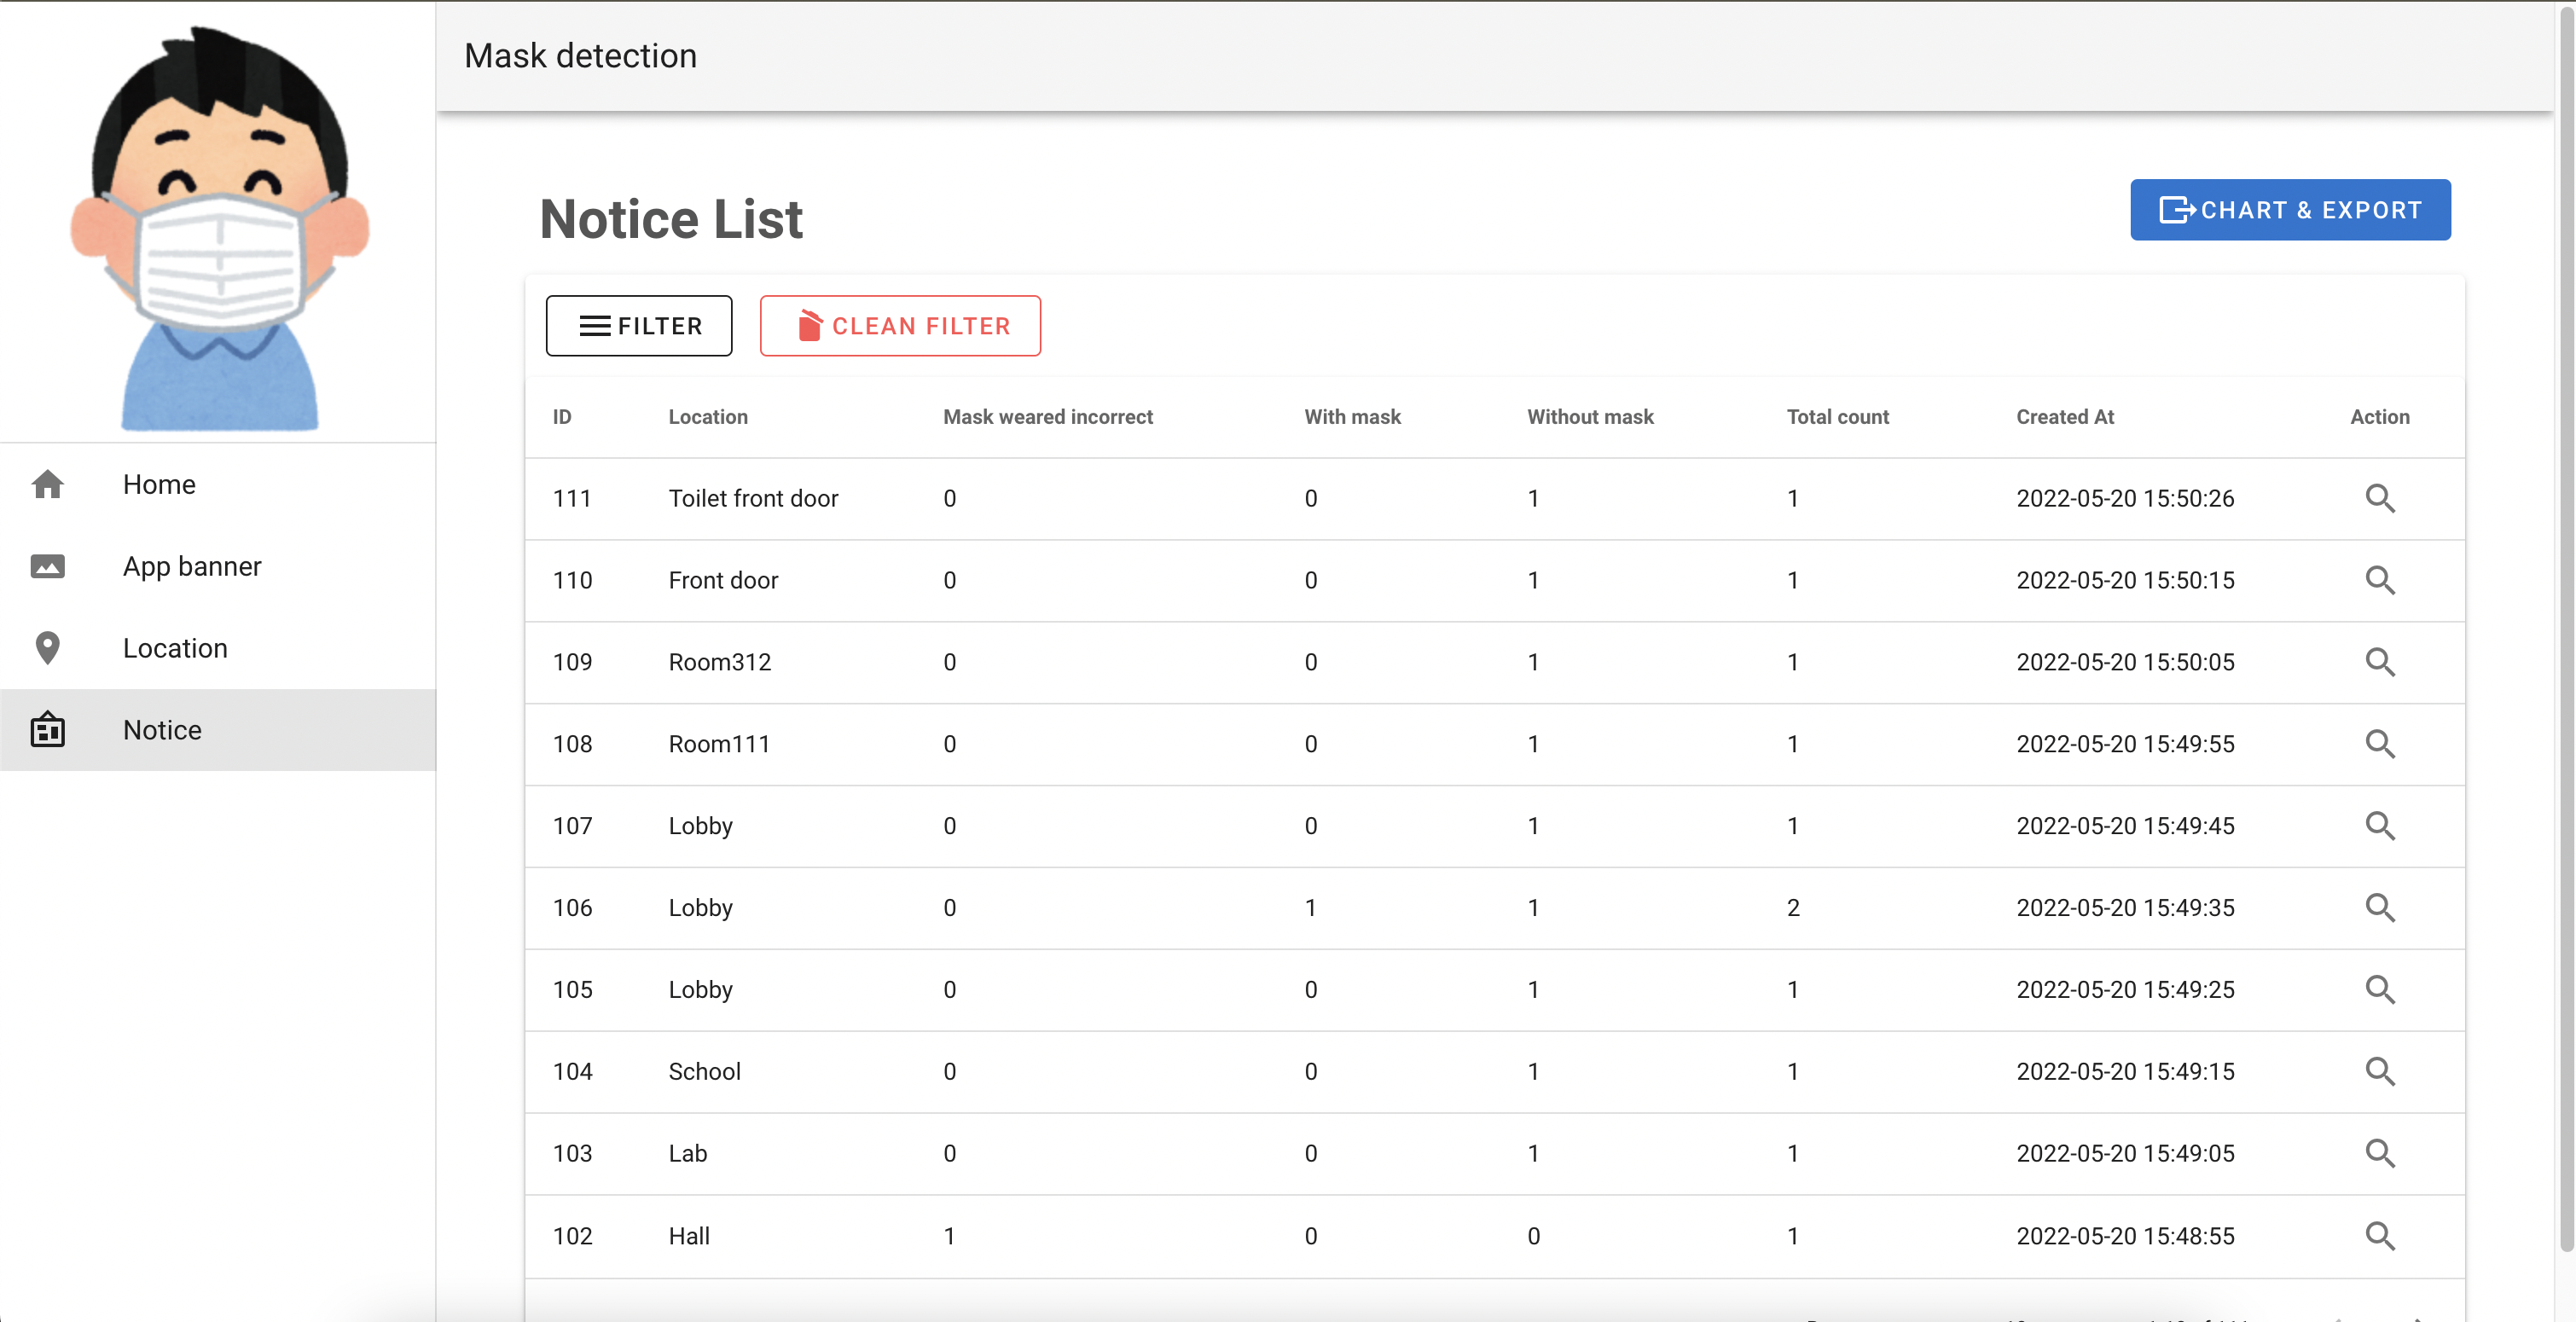Click the App banner image icon

(x=47, y=566)
